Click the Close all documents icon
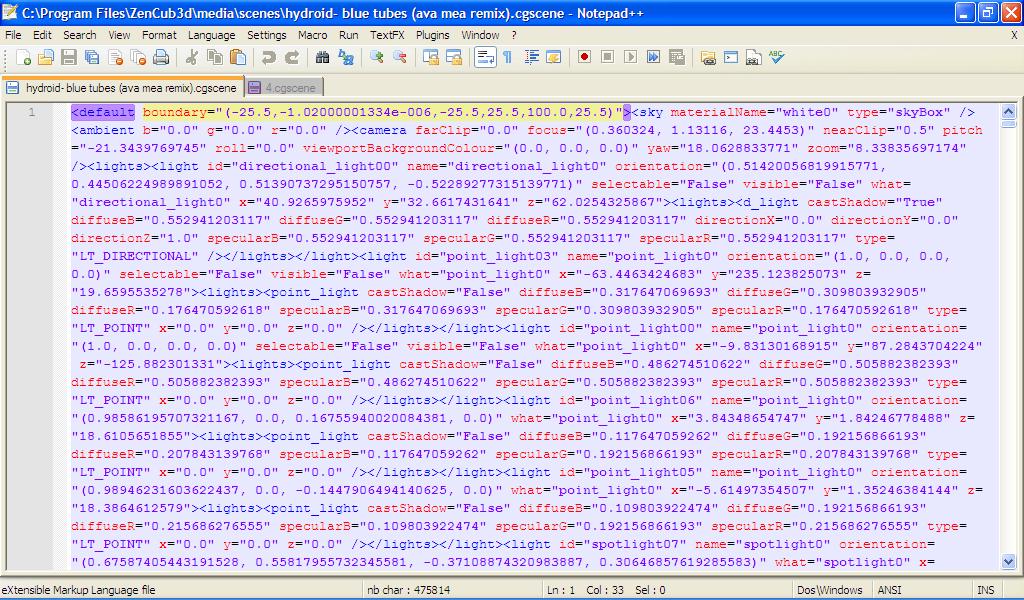The width and height of the screenshot is (1024, 600). [x=139, y=58]
